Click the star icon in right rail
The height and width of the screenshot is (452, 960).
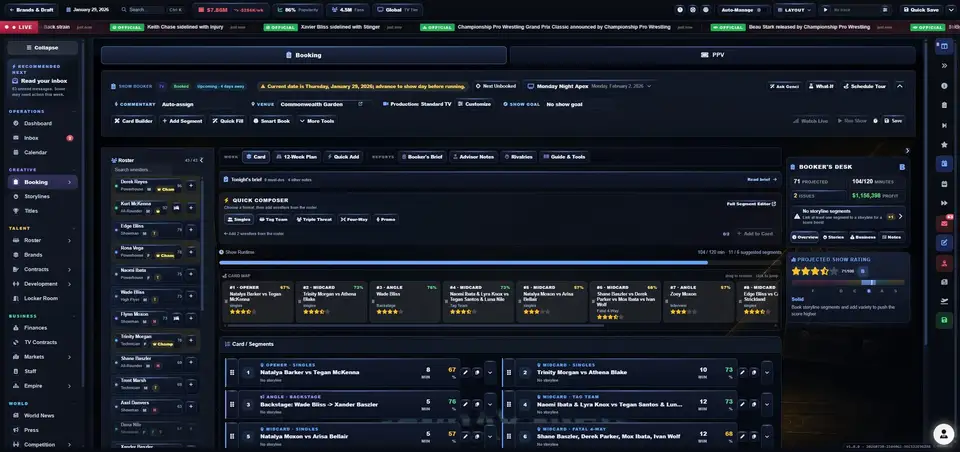click(x=944, y=145)
